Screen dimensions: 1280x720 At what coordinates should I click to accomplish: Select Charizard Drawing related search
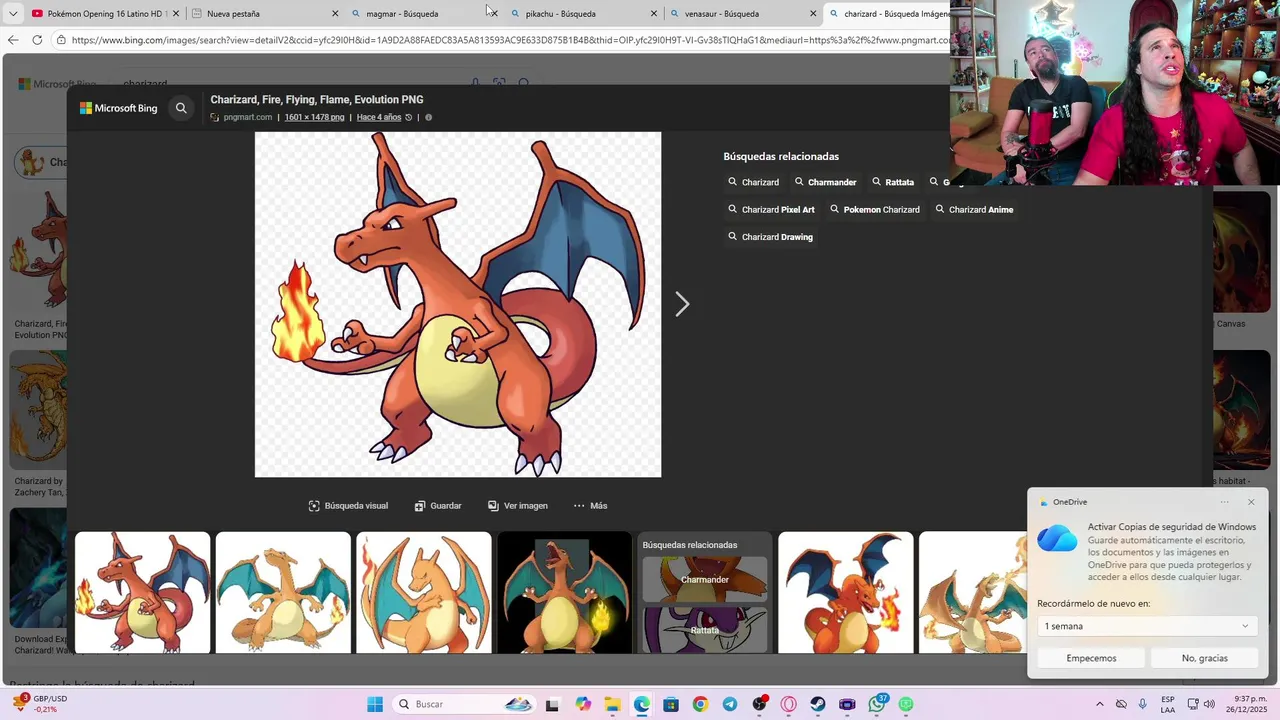click(x=770, y=237)
